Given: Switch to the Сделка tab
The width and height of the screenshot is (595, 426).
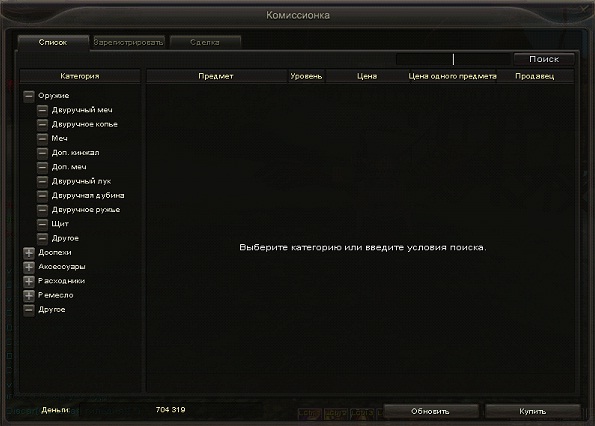Looking at the screenshot, I should click(x=205, y=42).
